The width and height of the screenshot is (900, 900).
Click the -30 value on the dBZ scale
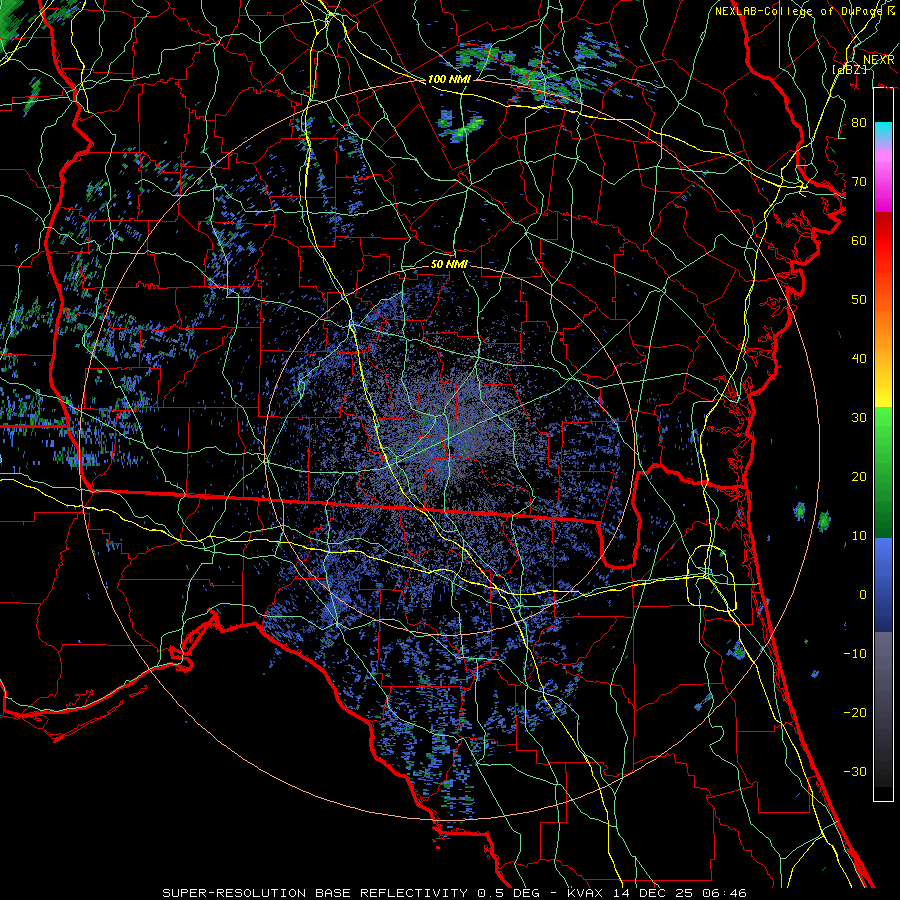pyautogui.click(x=855, y=772)
